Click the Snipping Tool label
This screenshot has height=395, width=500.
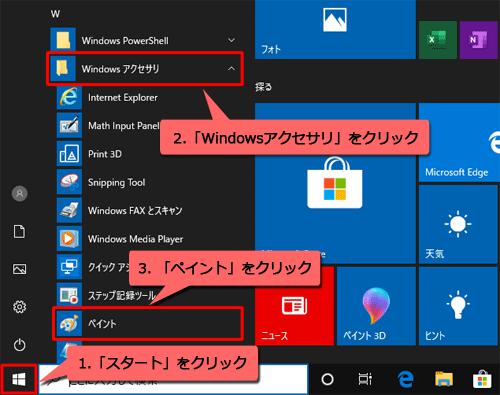click(116, 183)
